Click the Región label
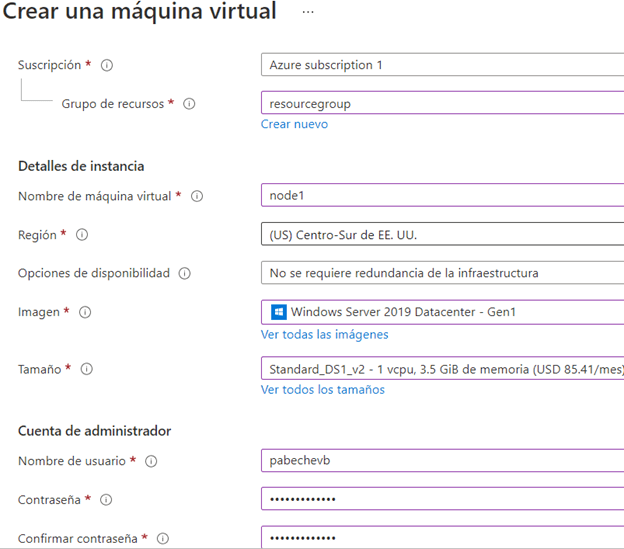This screenshot has height=549, width=624. click(37, 235)
